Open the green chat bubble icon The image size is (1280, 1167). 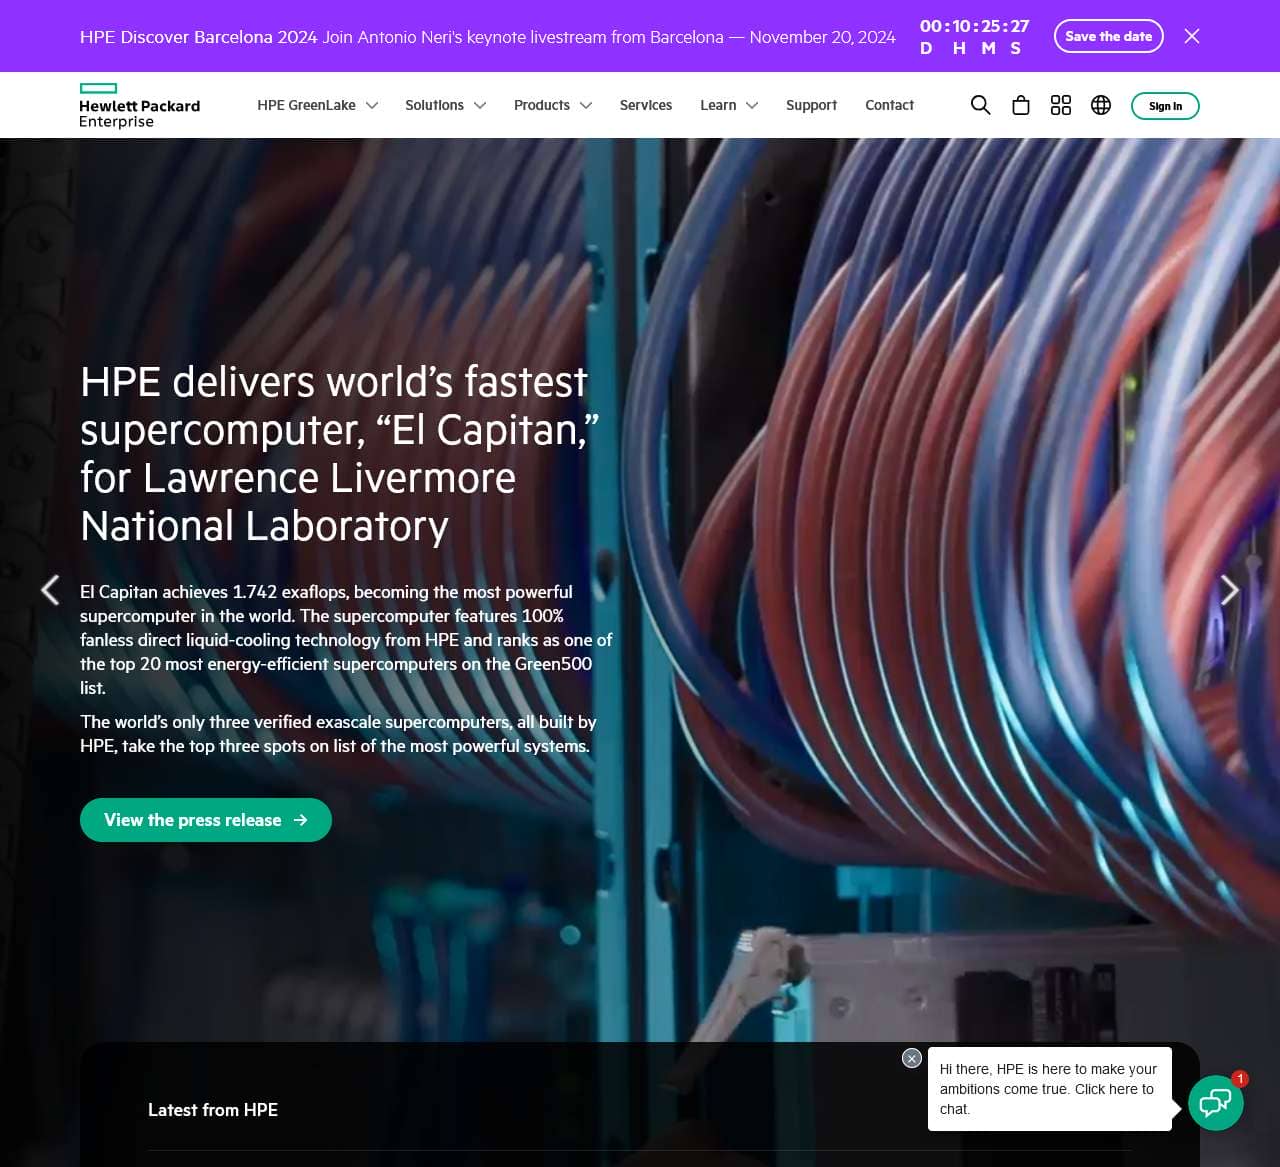click(x=1215, y=1103)
